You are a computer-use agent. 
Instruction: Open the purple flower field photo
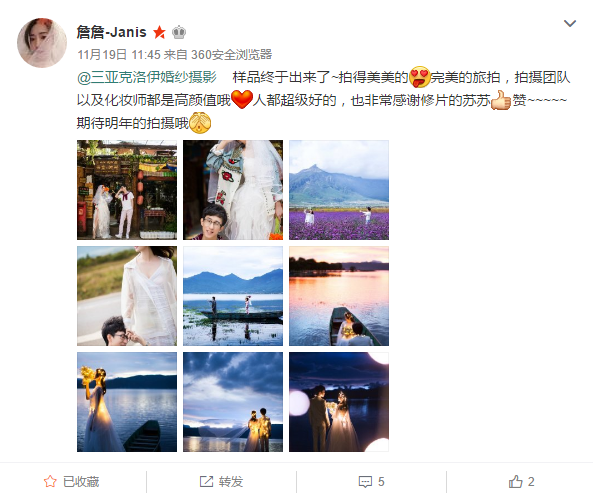pos(339,190)
